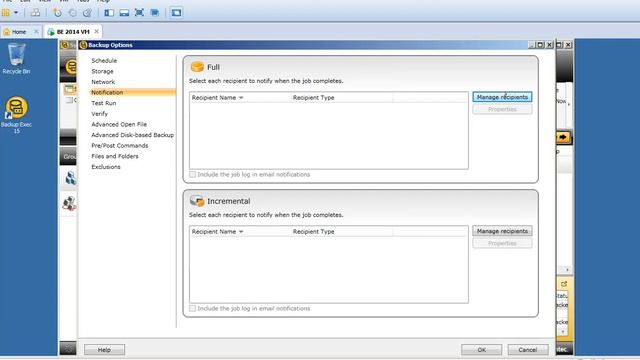The image size is (640, 360).
Task: Open Pre/Post Commands settings
Action: (x=120, y=145)
